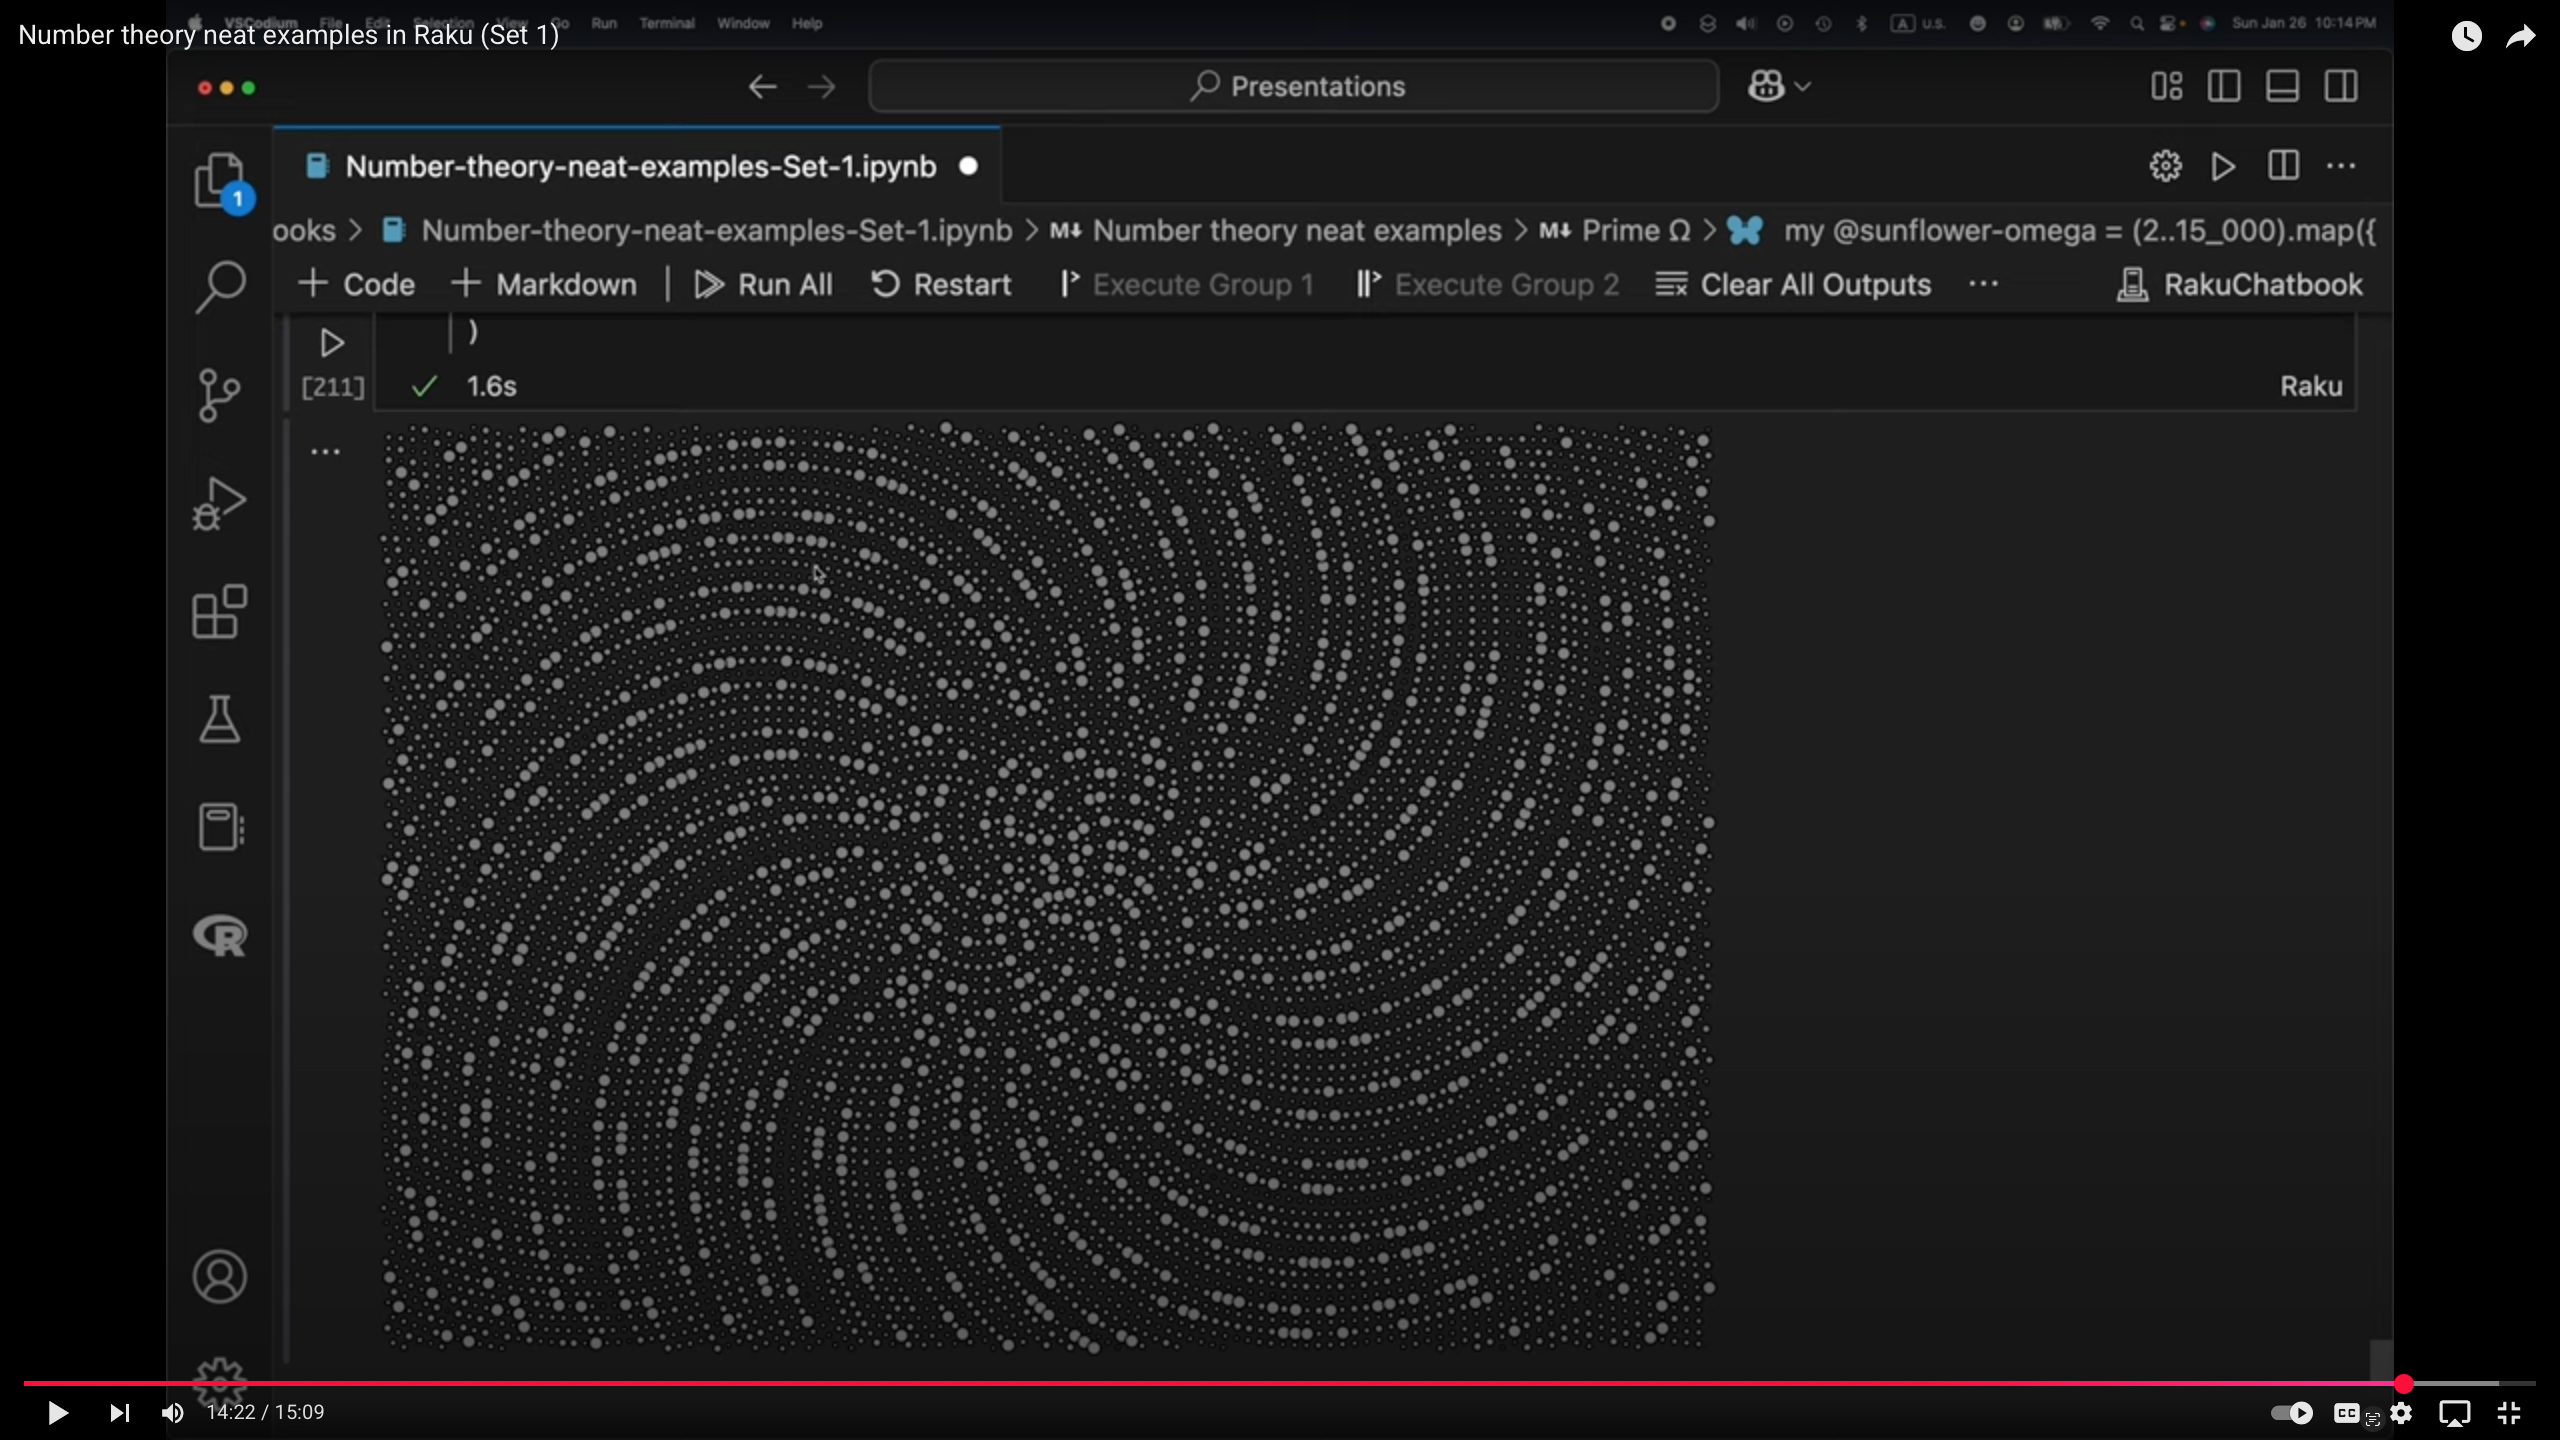Viewport: 2560px width, 1440px height.
Task: Add a new Code cell
Action: click(x=356, y=285)
